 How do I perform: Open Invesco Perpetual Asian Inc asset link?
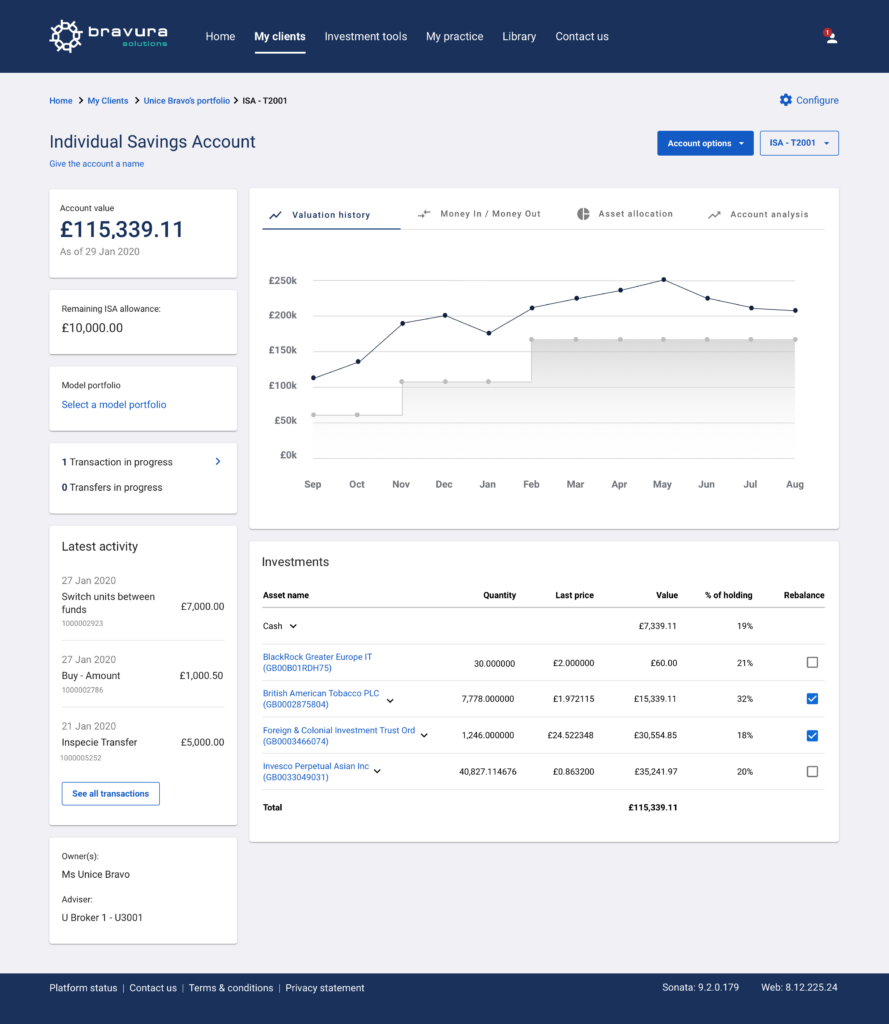point(315,771)
